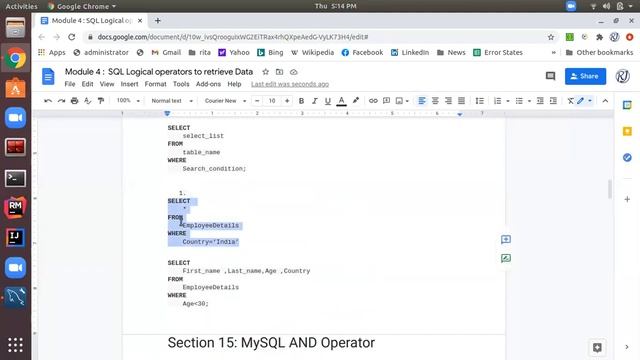640x360 pixels.
Task: Open the text color picker
Action: [342, 101]
